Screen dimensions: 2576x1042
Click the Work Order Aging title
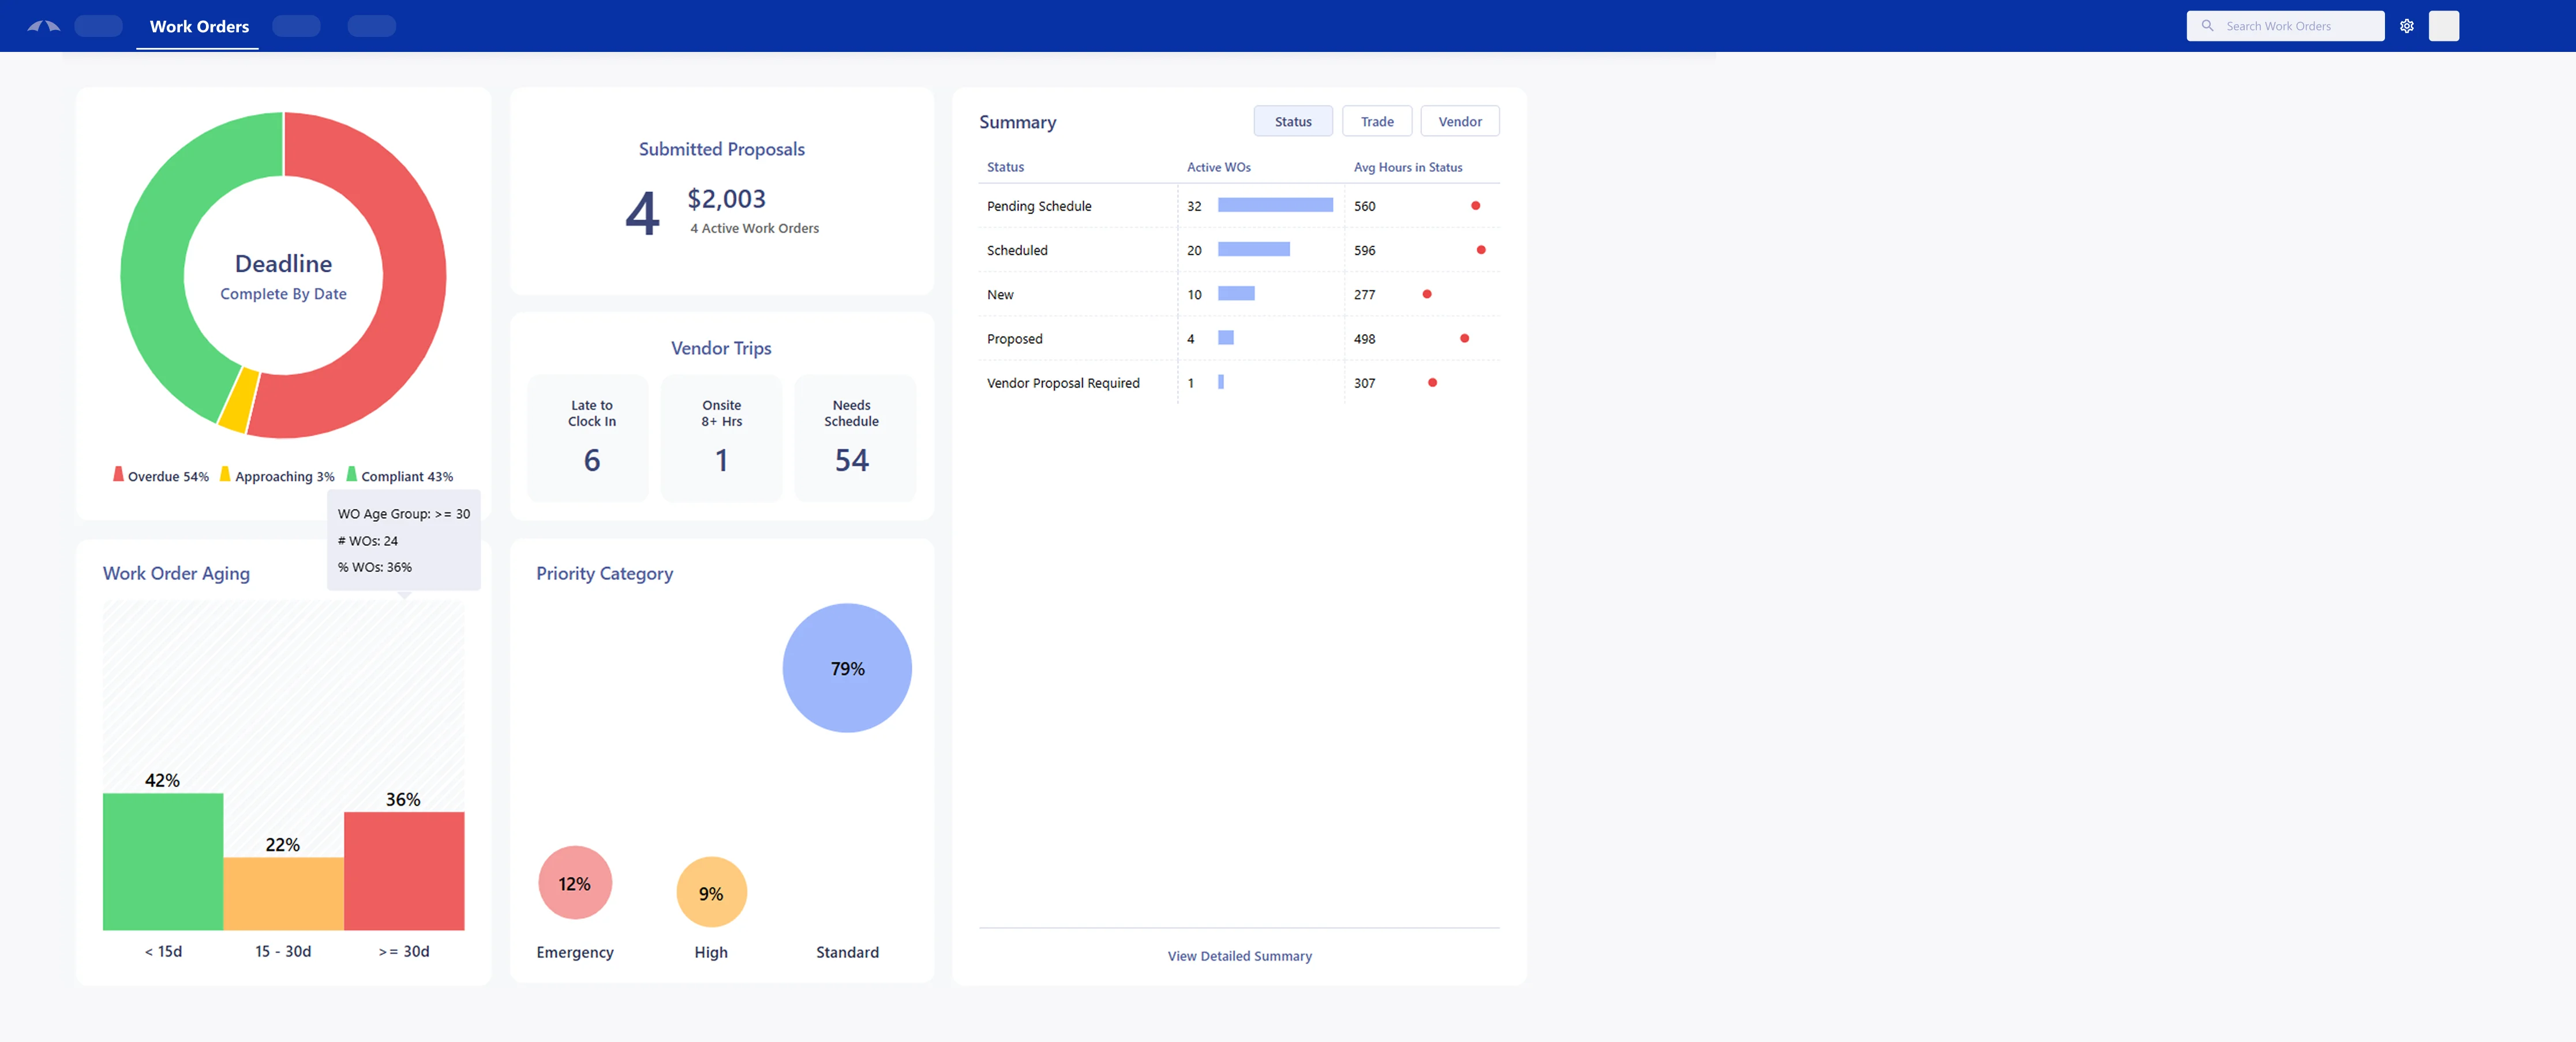(x=176, y=573)
